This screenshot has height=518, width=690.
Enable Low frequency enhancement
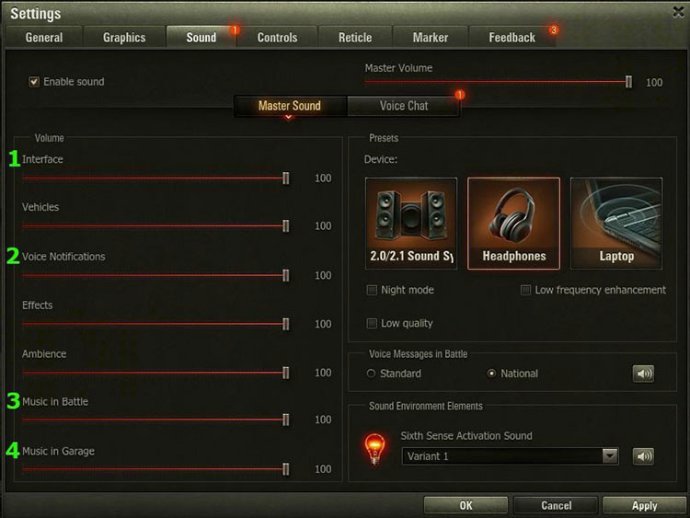click(x=525, y=290)
